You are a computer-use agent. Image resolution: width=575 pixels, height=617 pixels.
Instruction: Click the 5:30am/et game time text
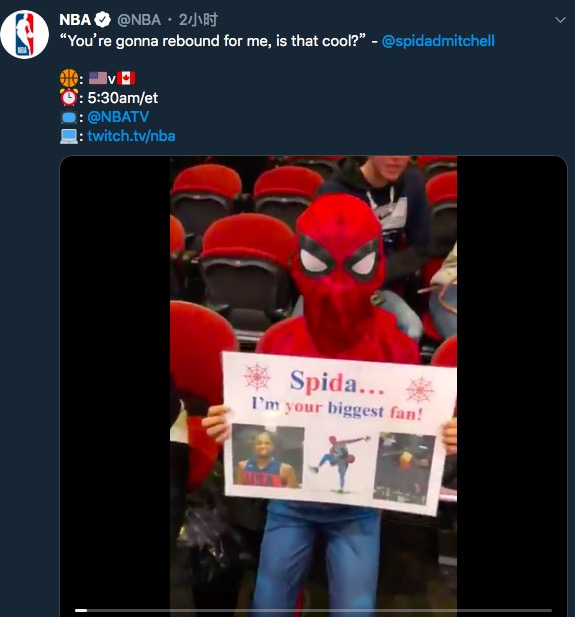coord(123,98)
